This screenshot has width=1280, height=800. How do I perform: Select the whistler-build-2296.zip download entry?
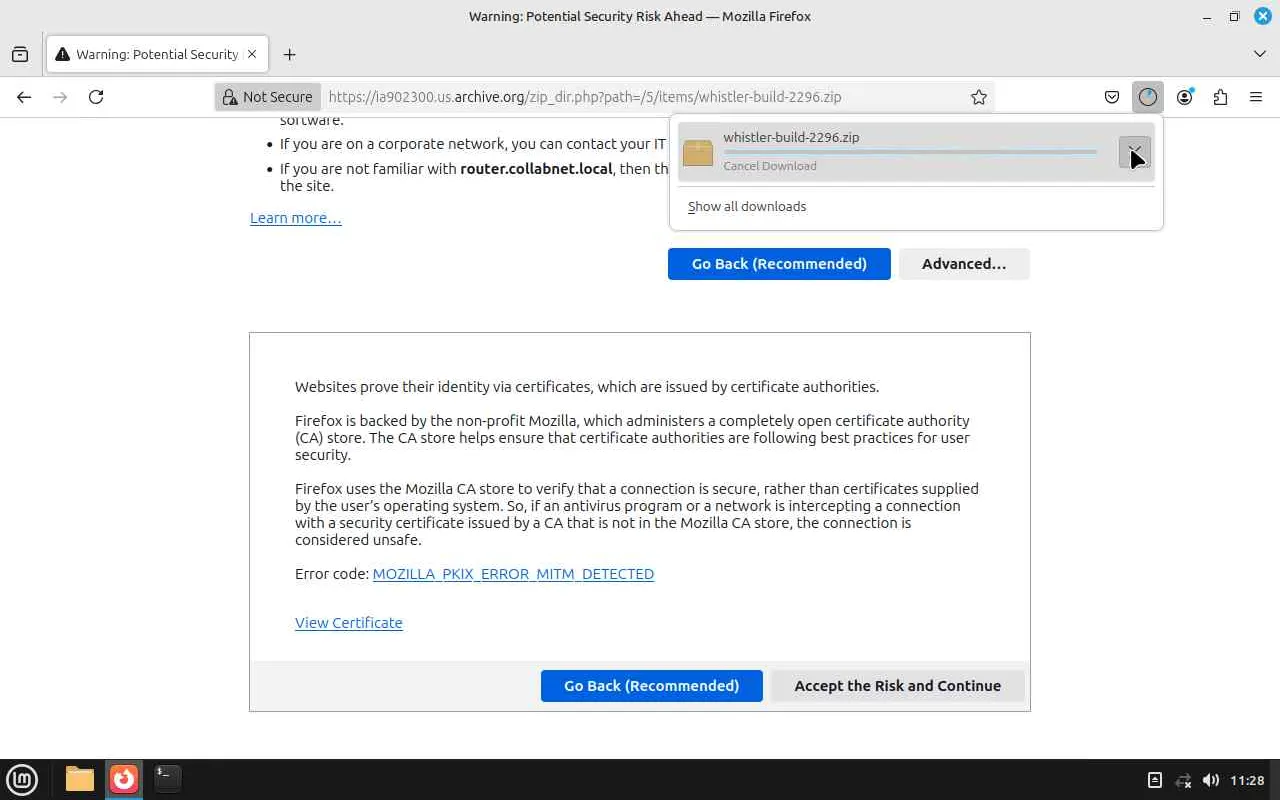[x=916, y=152]
